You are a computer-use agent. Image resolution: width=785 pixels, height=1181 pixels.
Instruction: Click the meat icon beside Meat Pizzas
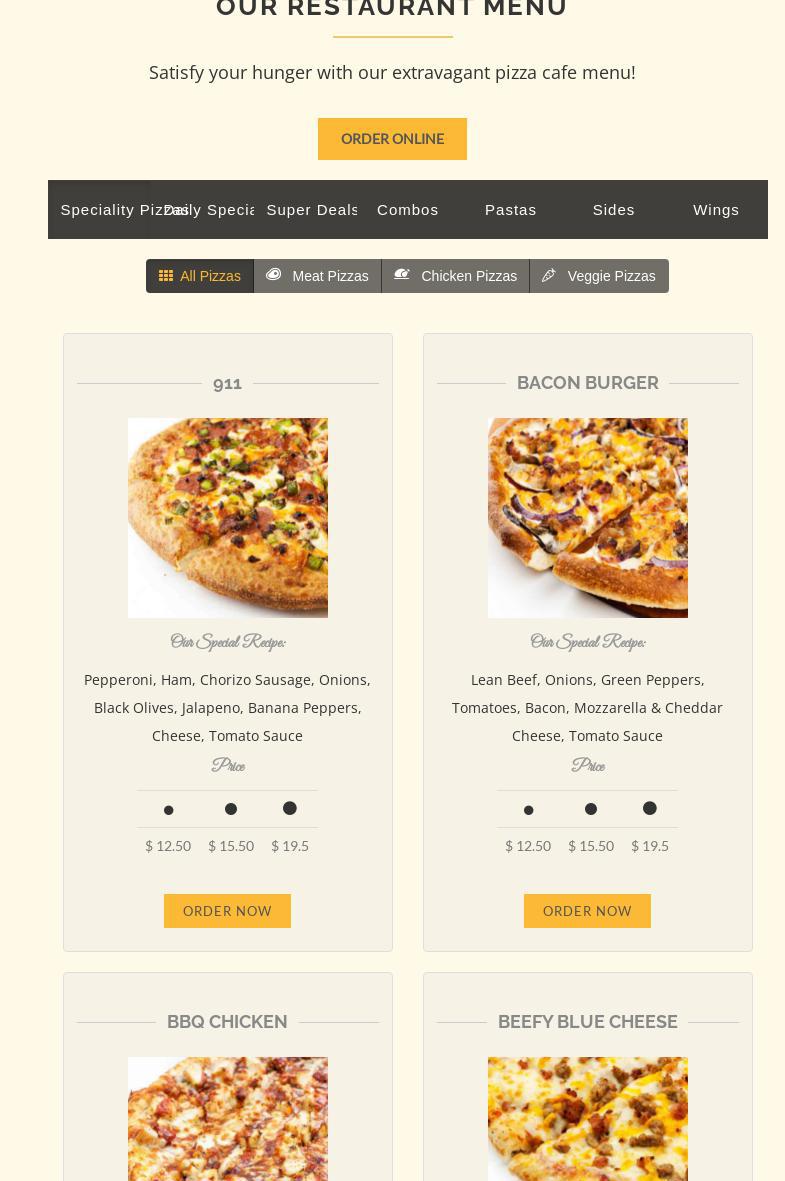click(273, 275)
